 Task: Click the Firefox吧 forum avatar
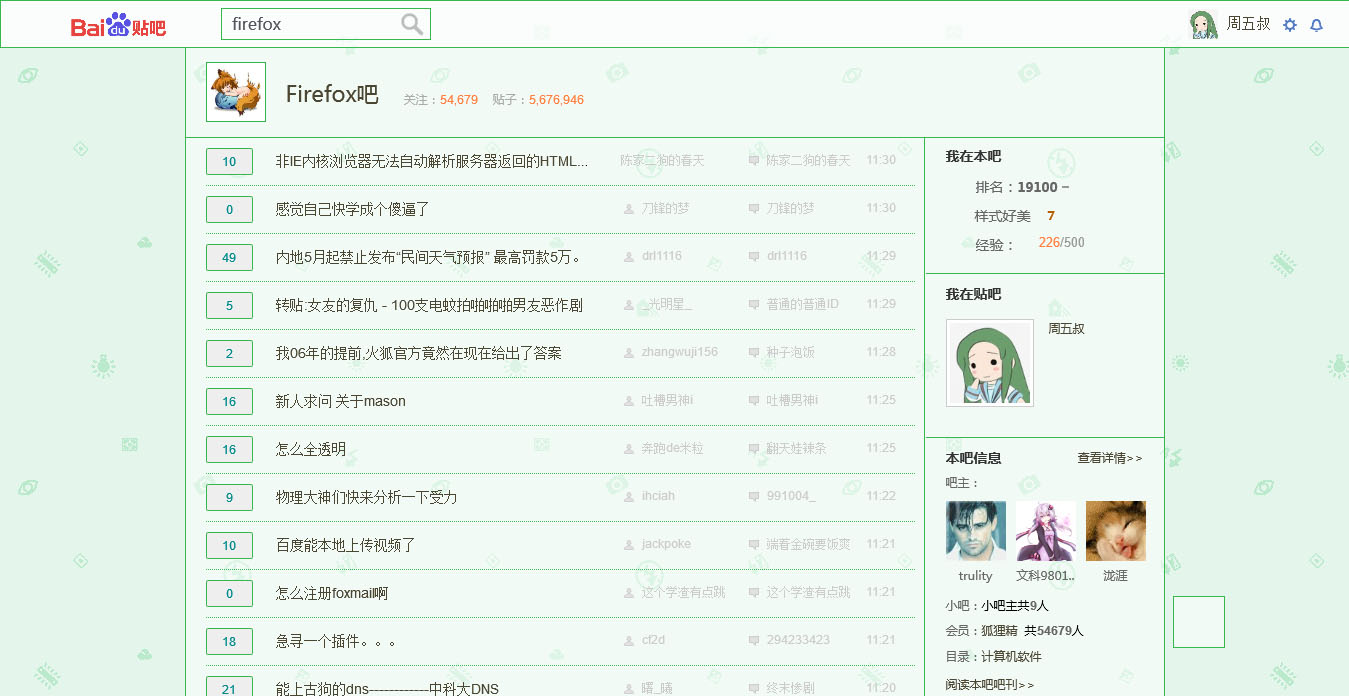coord(235,93)
